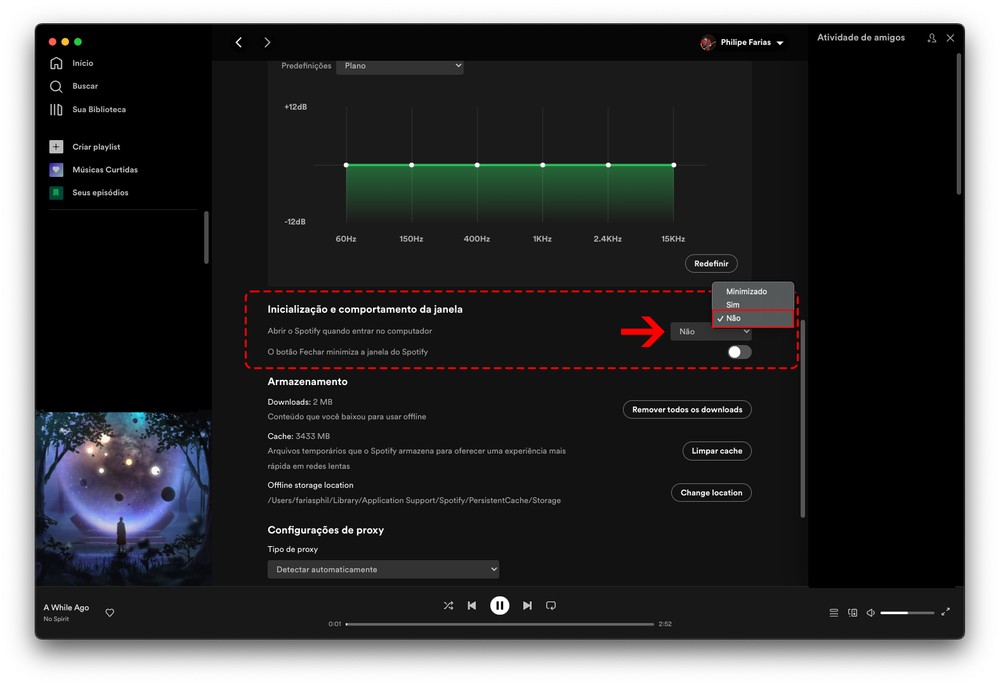Click the heart icon next to A While Ago
Image resolution: width=1000 pixels, height=686 pixels.
pyautogui.click(x=110, y=613)
